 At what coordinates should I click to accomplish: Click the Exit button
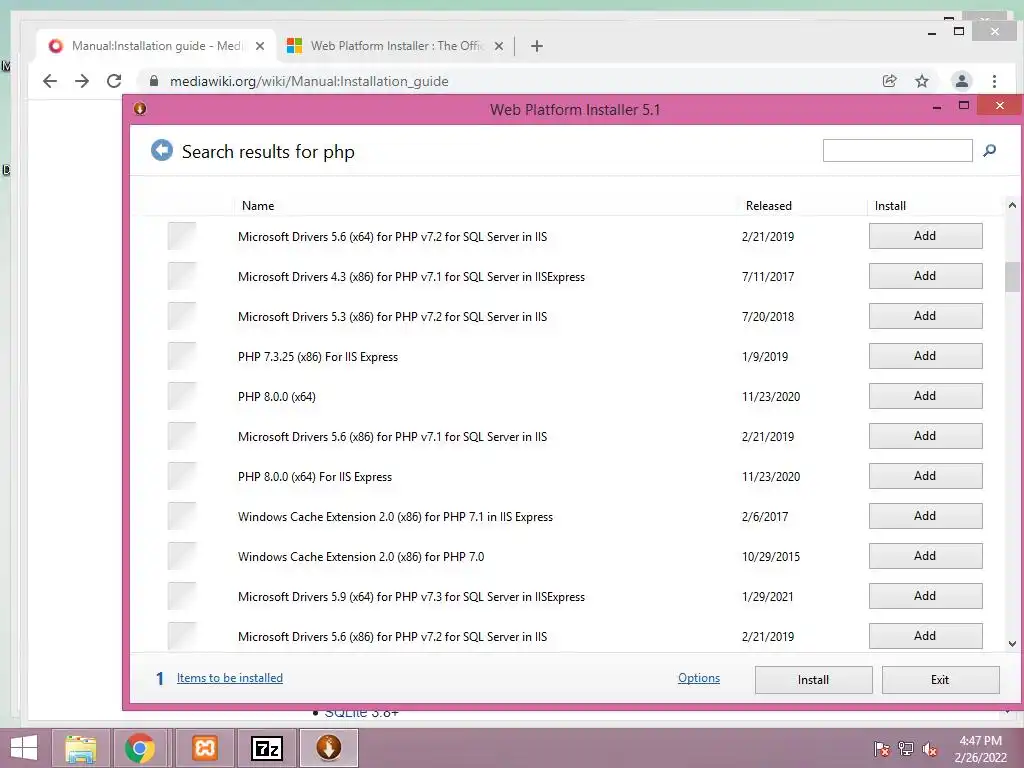[x=940, y=680]
